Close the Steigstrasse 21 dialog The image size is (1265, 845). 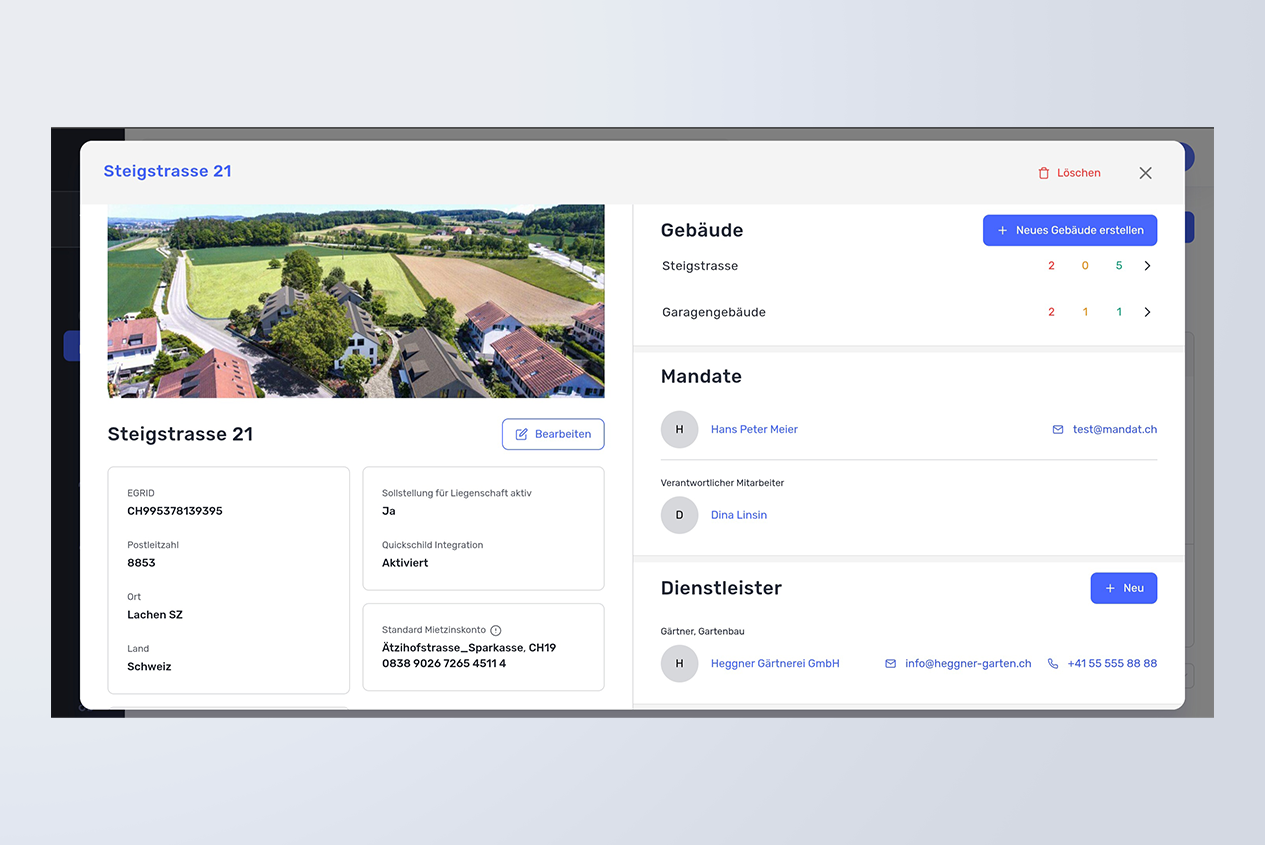pos(1145,173)
